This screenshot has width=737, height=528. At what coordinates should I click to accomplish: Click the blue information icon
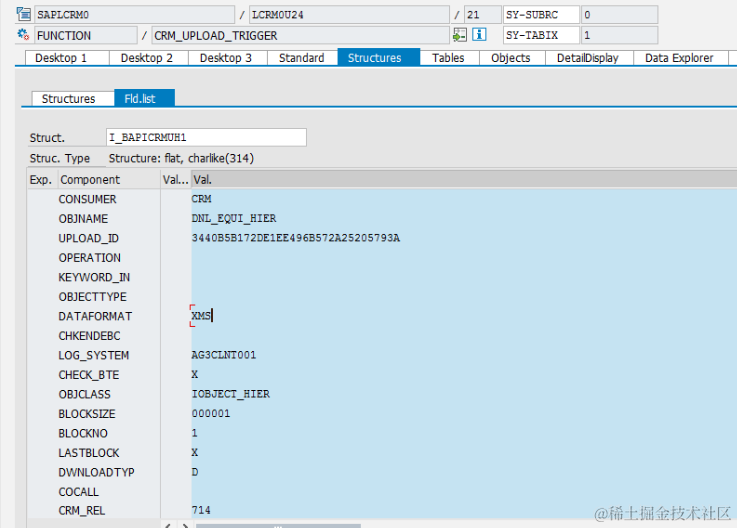click(479, 35)
